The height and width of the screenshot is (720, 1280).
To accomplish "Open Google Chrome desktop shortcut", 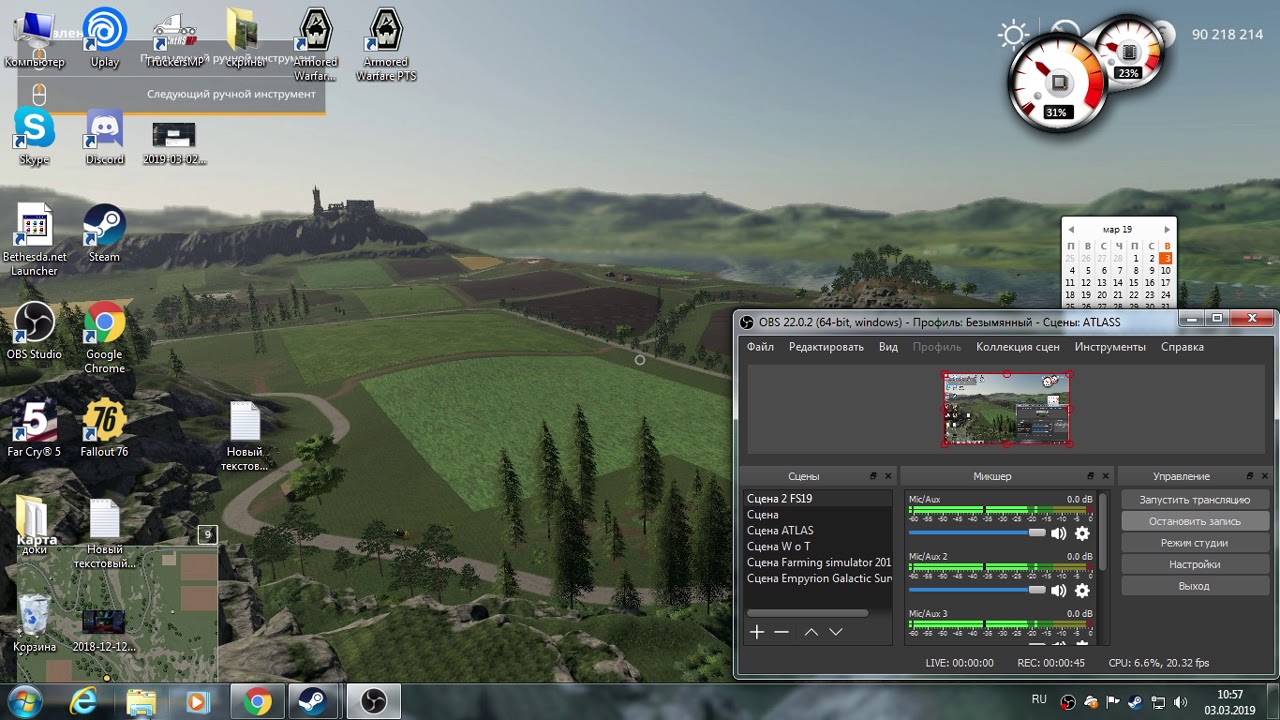I will click(104, 338).
